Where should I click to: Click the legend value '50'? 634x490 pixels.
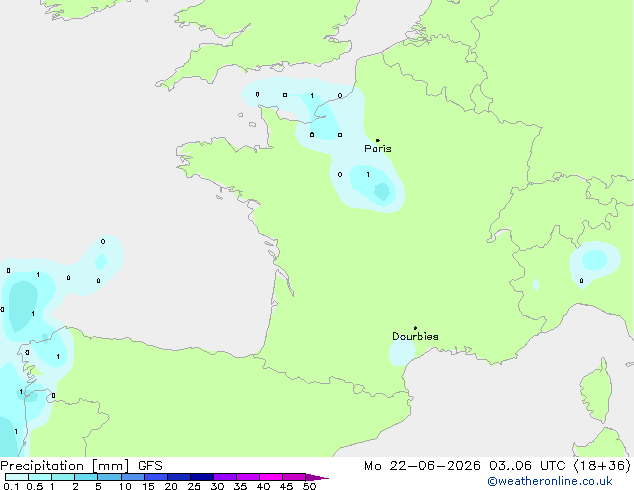coord(310,486)
